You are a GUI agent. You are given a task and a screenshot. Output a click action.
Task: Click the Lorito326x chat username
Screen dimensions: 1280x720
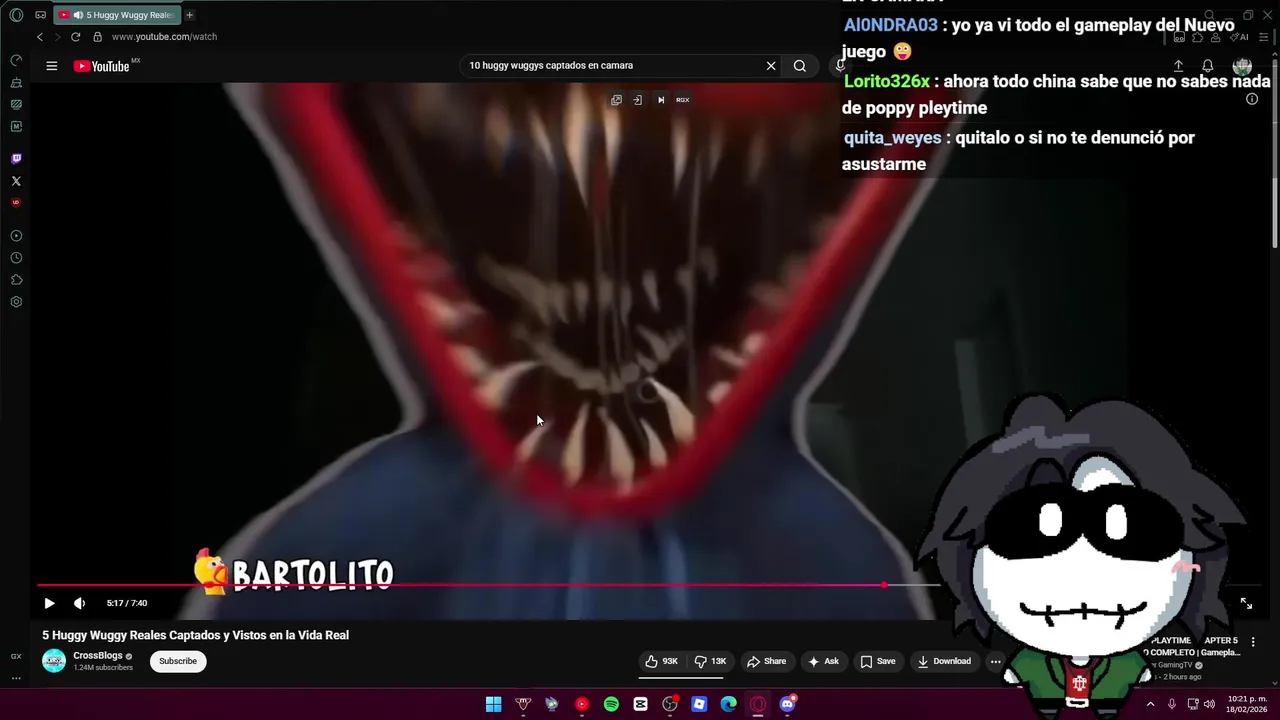point(887,82)
